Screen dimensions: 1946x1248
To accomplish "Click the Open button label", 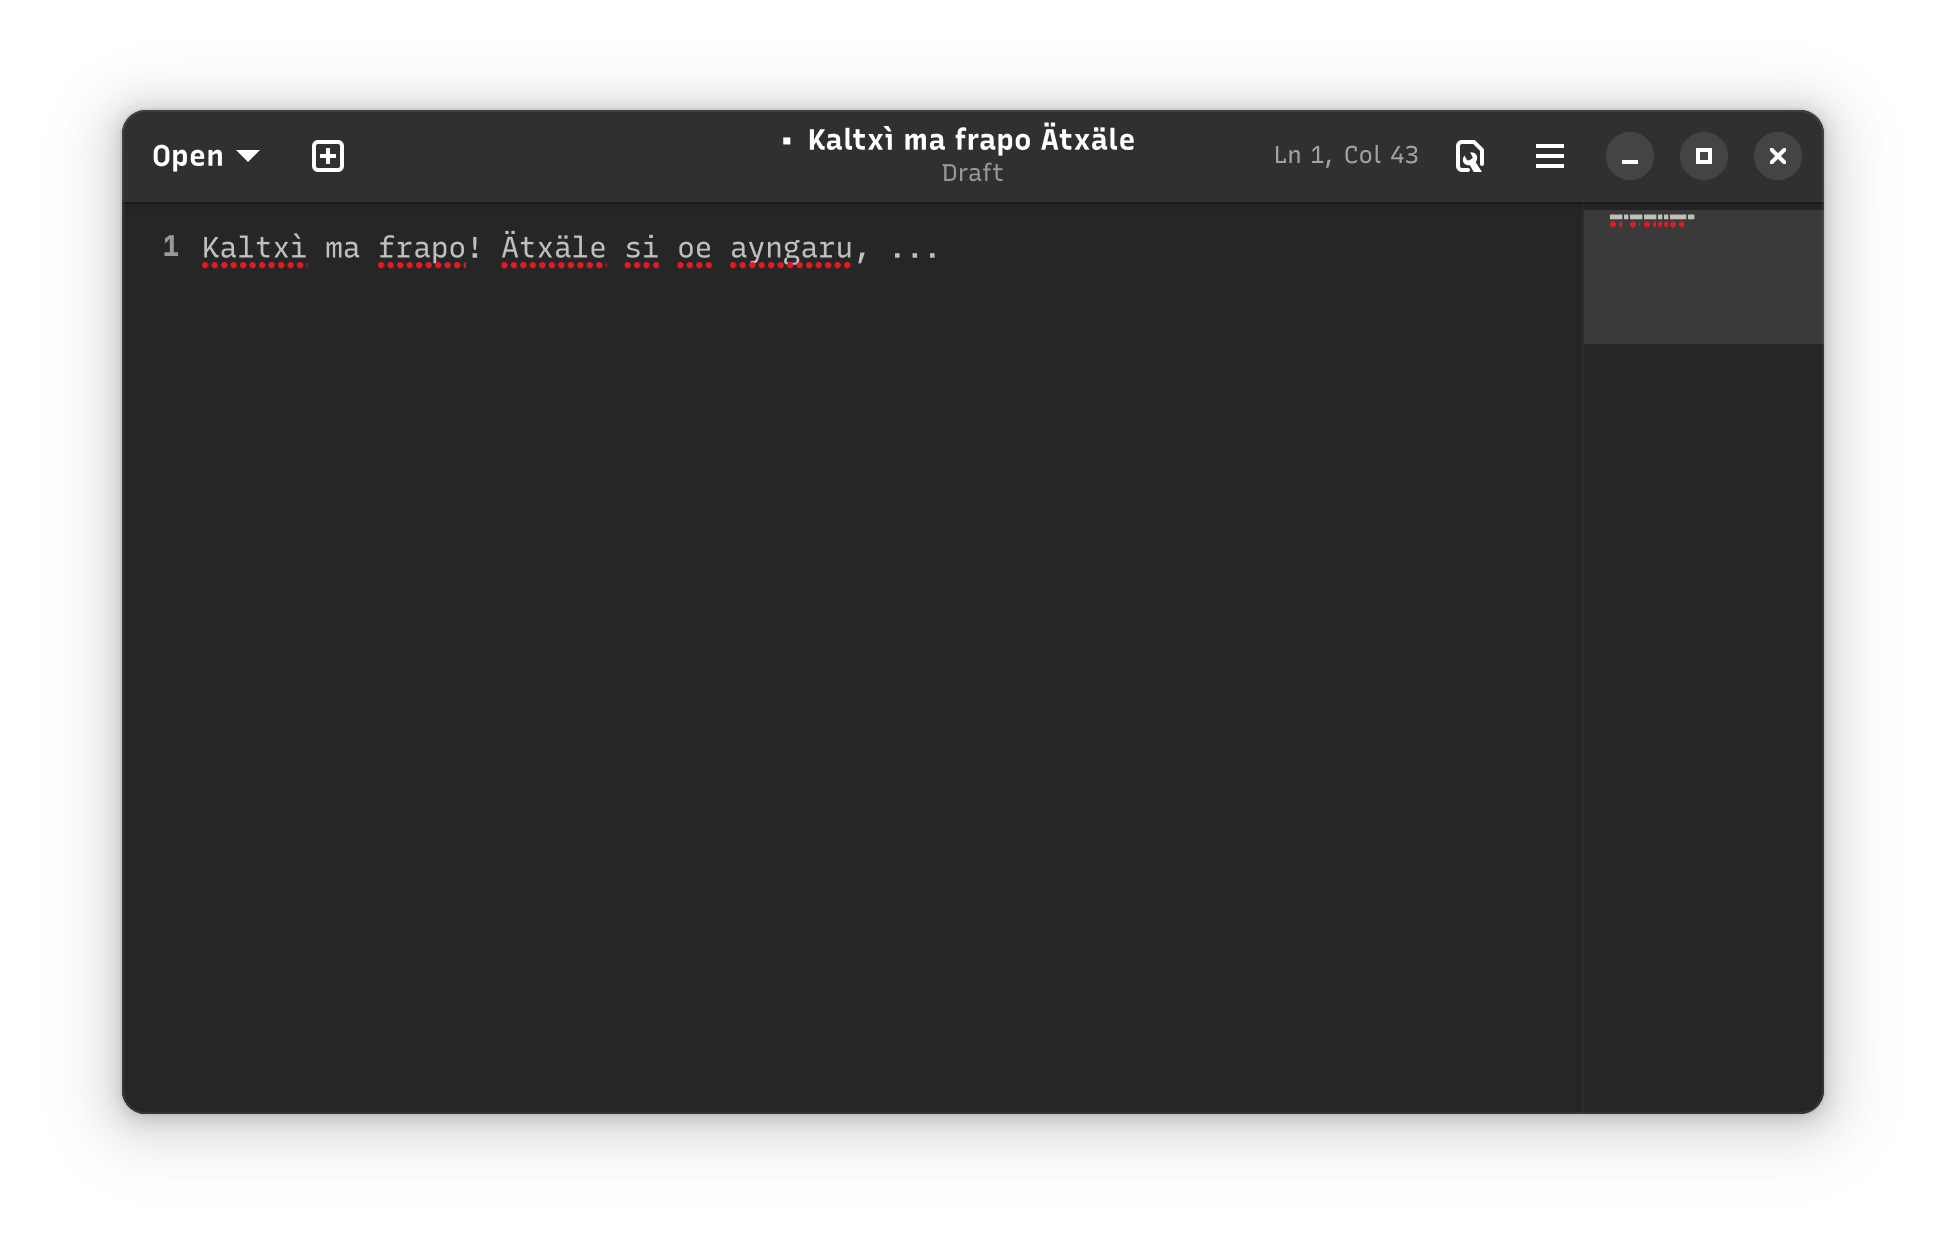I will [188, 156].
